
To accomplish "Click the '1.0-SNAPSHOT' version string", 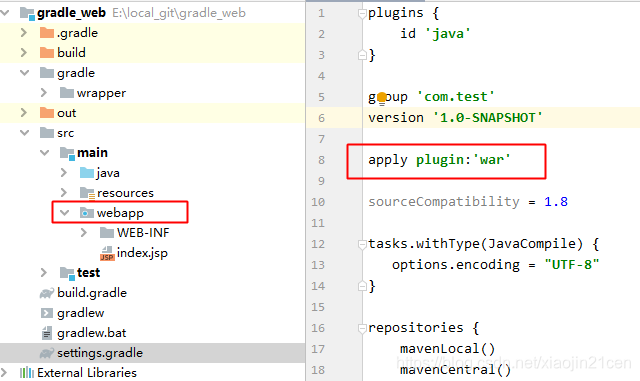I will pyautogui.click(x=487, y=118).
